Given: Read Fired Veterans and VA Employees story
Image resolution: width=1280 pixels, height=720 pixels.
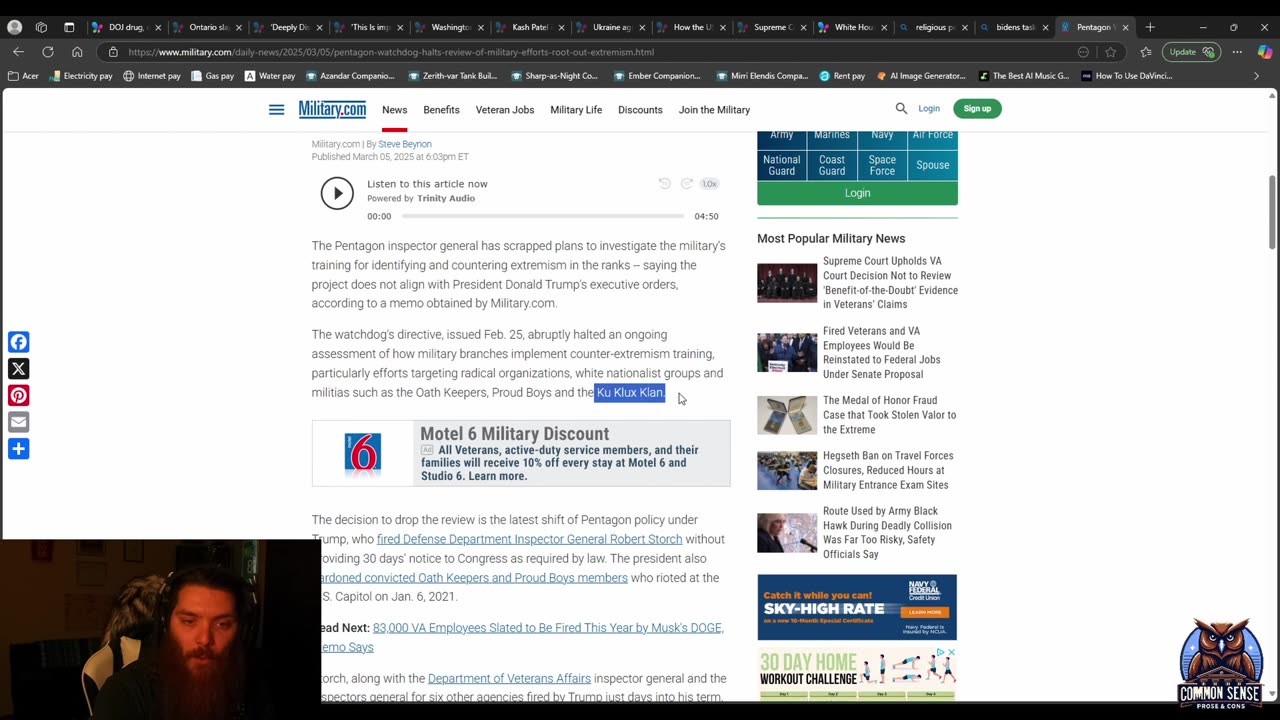Looking at the screenshot, I should pos(881,353).
